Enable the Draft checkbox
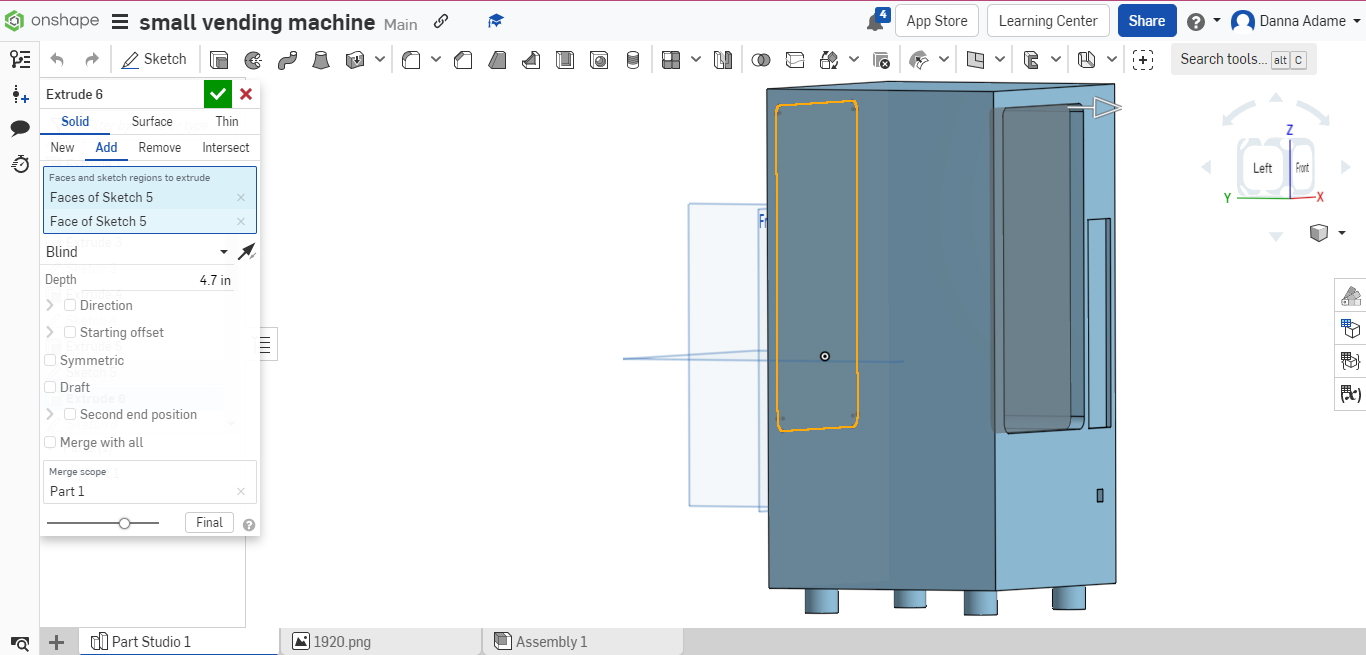The height and width of the screenshot is (655, 1366). pyautogui.click(x=50, y=387)
